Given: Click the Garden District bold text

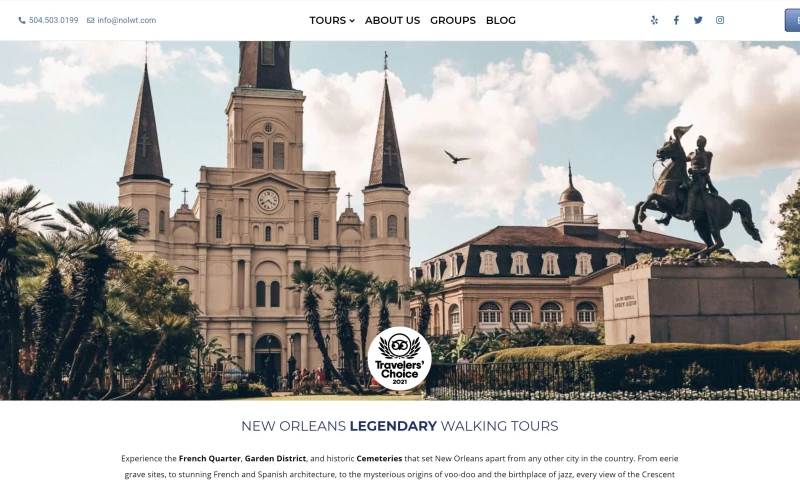Looking at the screenshot, I should click(276, 459).
